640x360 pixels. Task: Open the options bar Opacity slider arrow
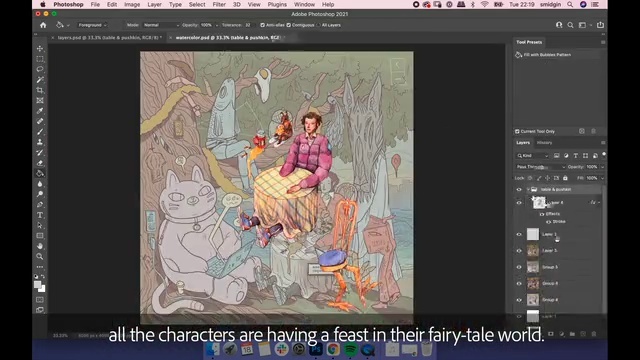pos(217,25)
